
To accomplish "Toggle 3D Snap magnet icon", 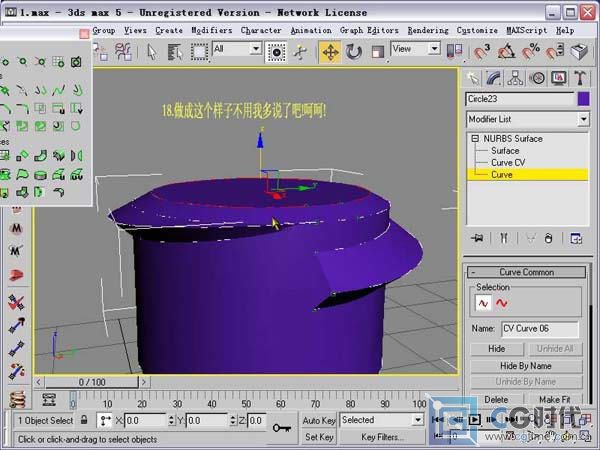I will [481, 51].
